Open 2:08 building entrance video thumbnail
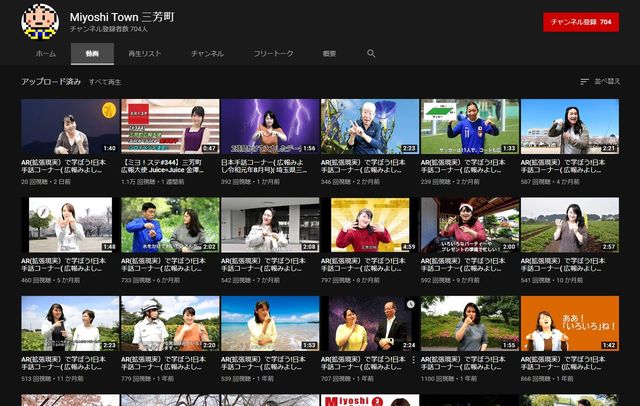This screenshot has width=640, height=406. click(x=270, y=225)
